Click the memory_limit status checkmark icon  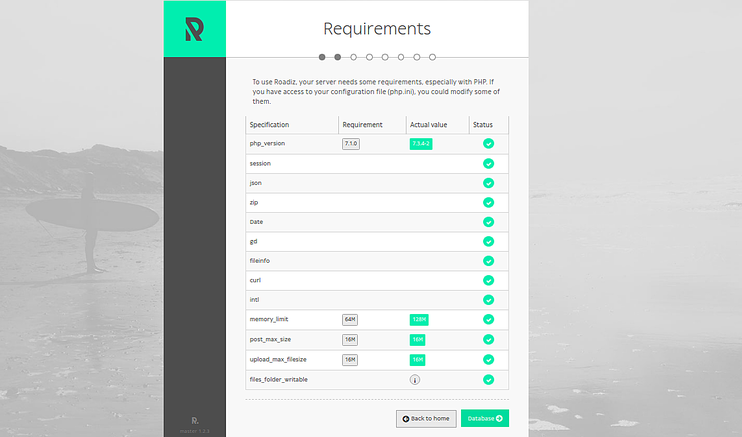tap(488, 319)
